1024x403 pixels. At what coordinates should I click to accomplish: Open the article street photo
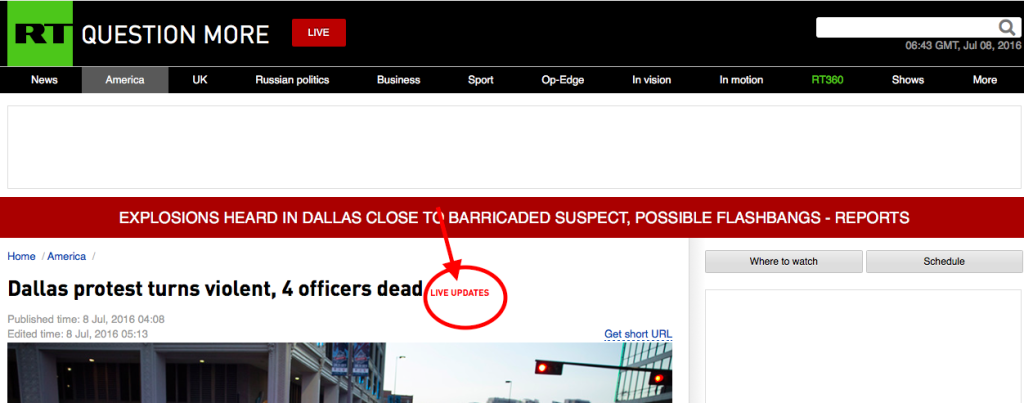[x=340, y=373]
